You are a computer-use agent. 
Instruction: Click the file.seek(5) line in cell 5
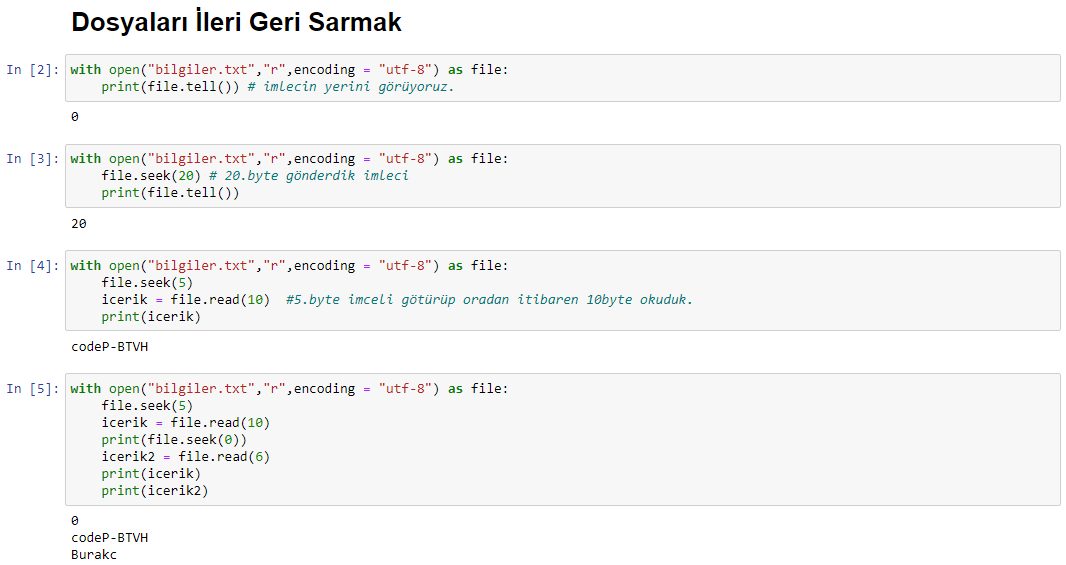[x=148, y=405]
